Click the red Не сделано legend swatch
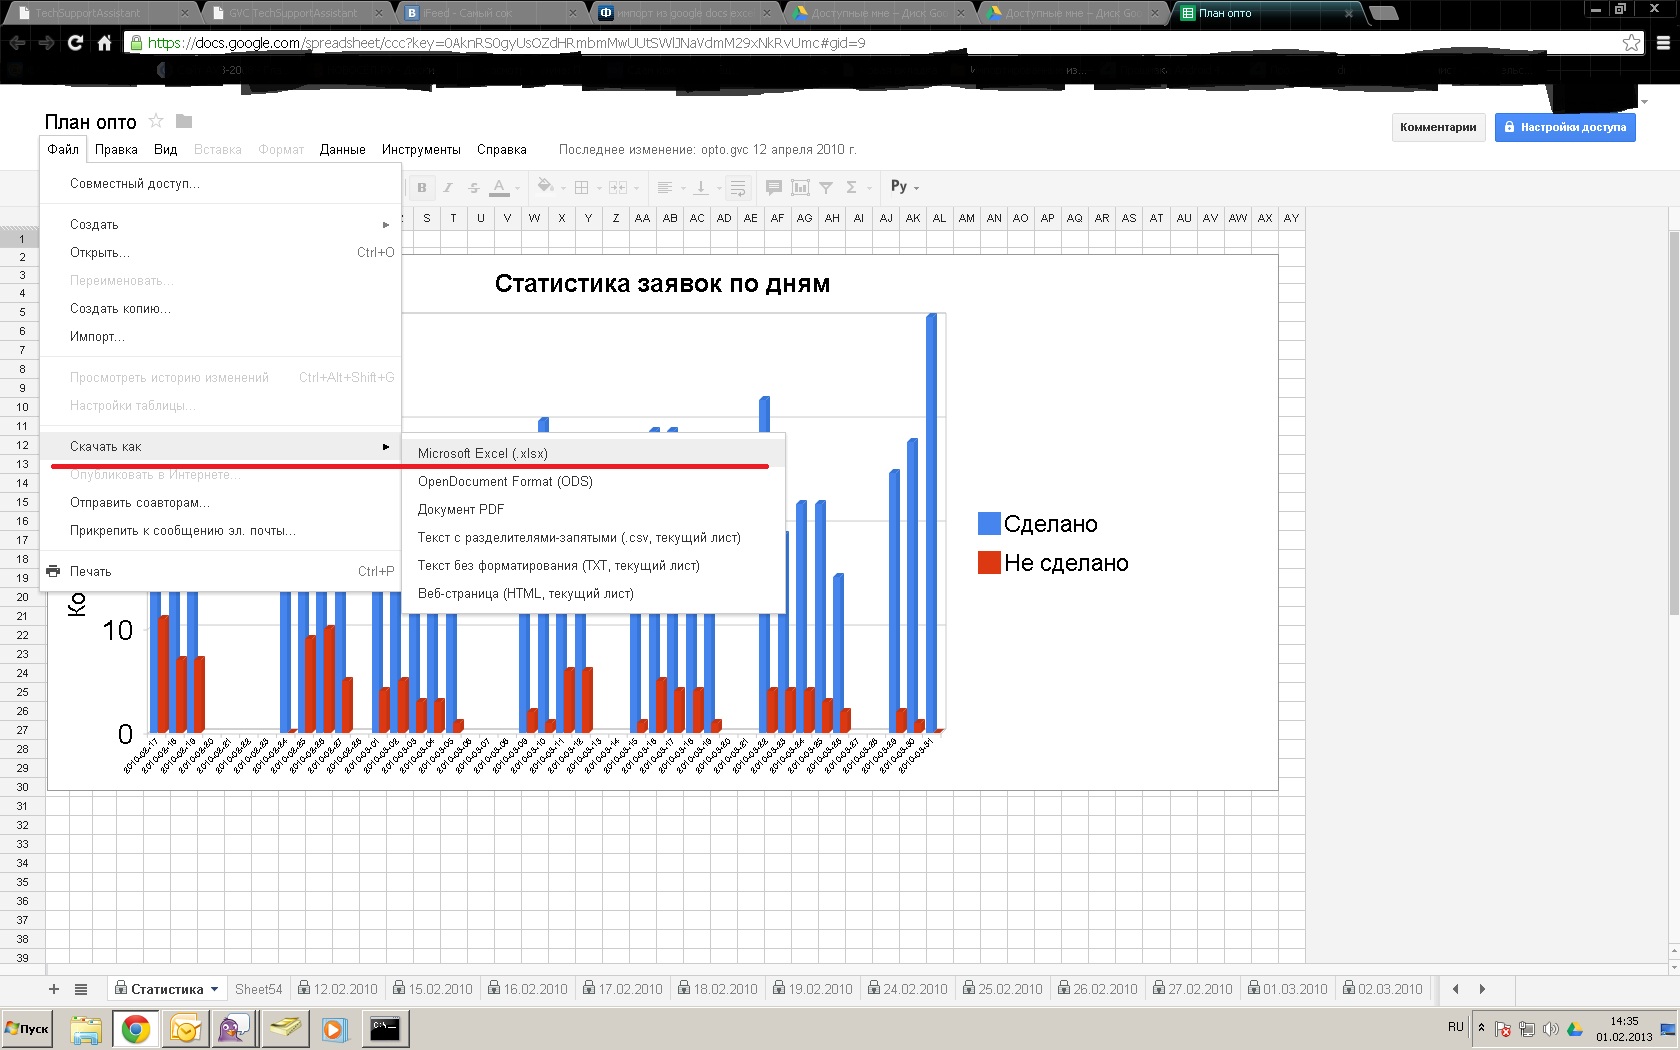Screen dimensions: 1680x1050 tap(989, 563)
